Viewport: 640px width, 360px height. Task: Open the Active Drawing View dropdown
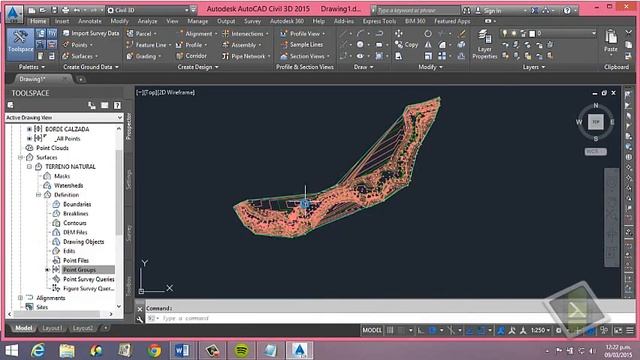[64, 118]
